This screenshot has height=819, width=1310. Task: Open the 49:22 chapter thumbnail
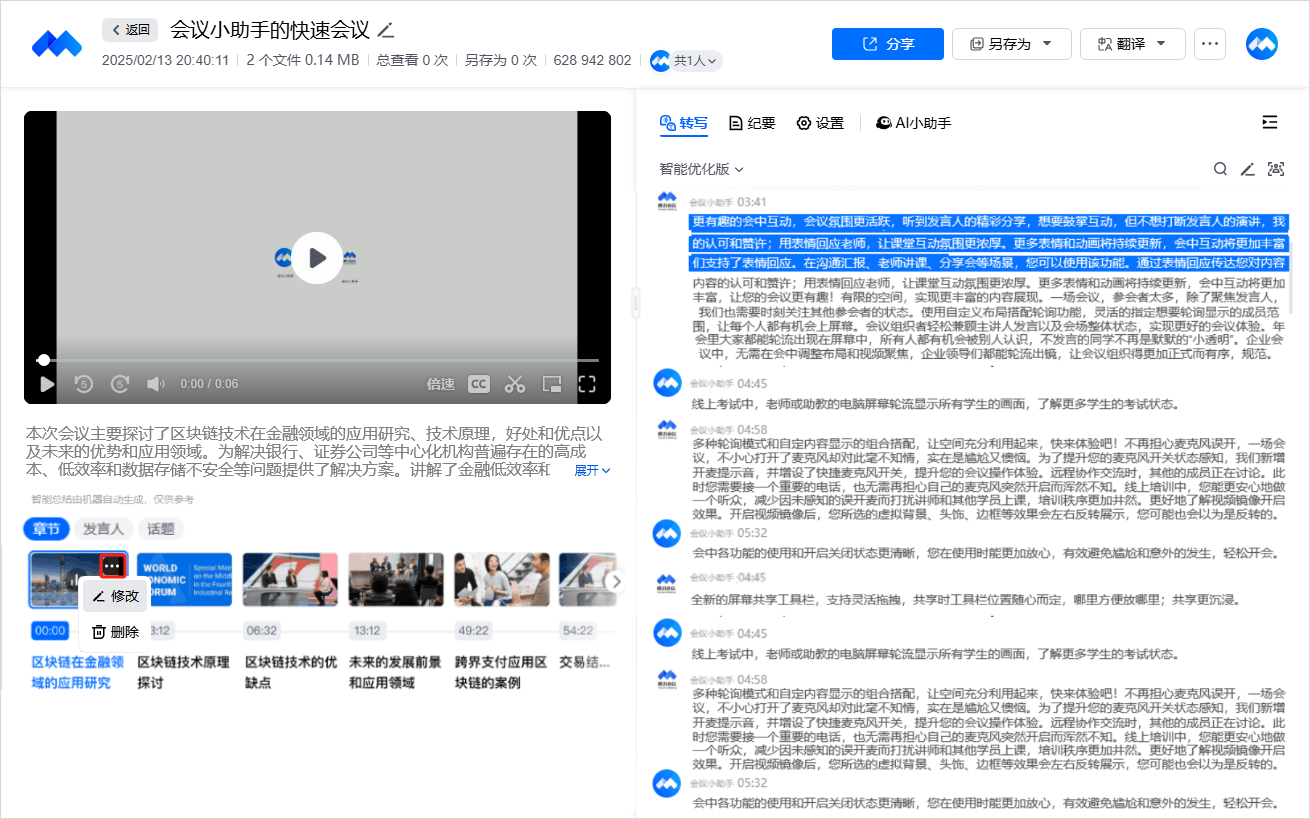click(x=501, y=580)
